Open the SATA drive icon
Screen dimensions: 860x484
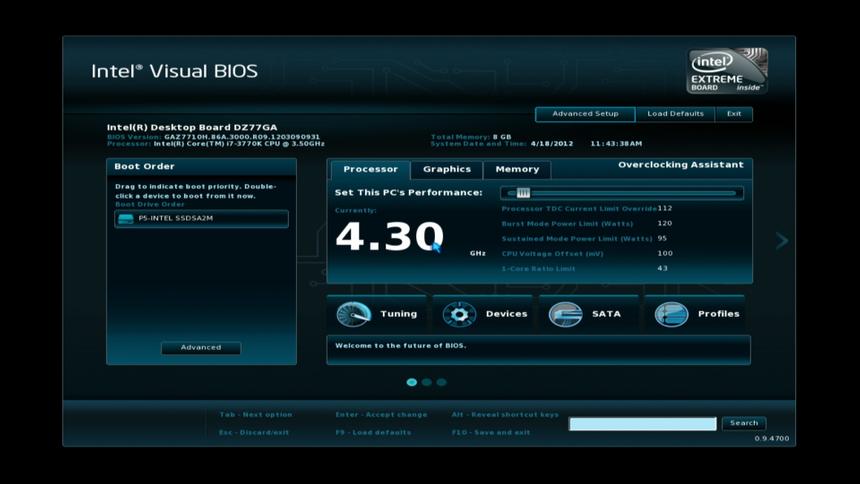point(565,314)
